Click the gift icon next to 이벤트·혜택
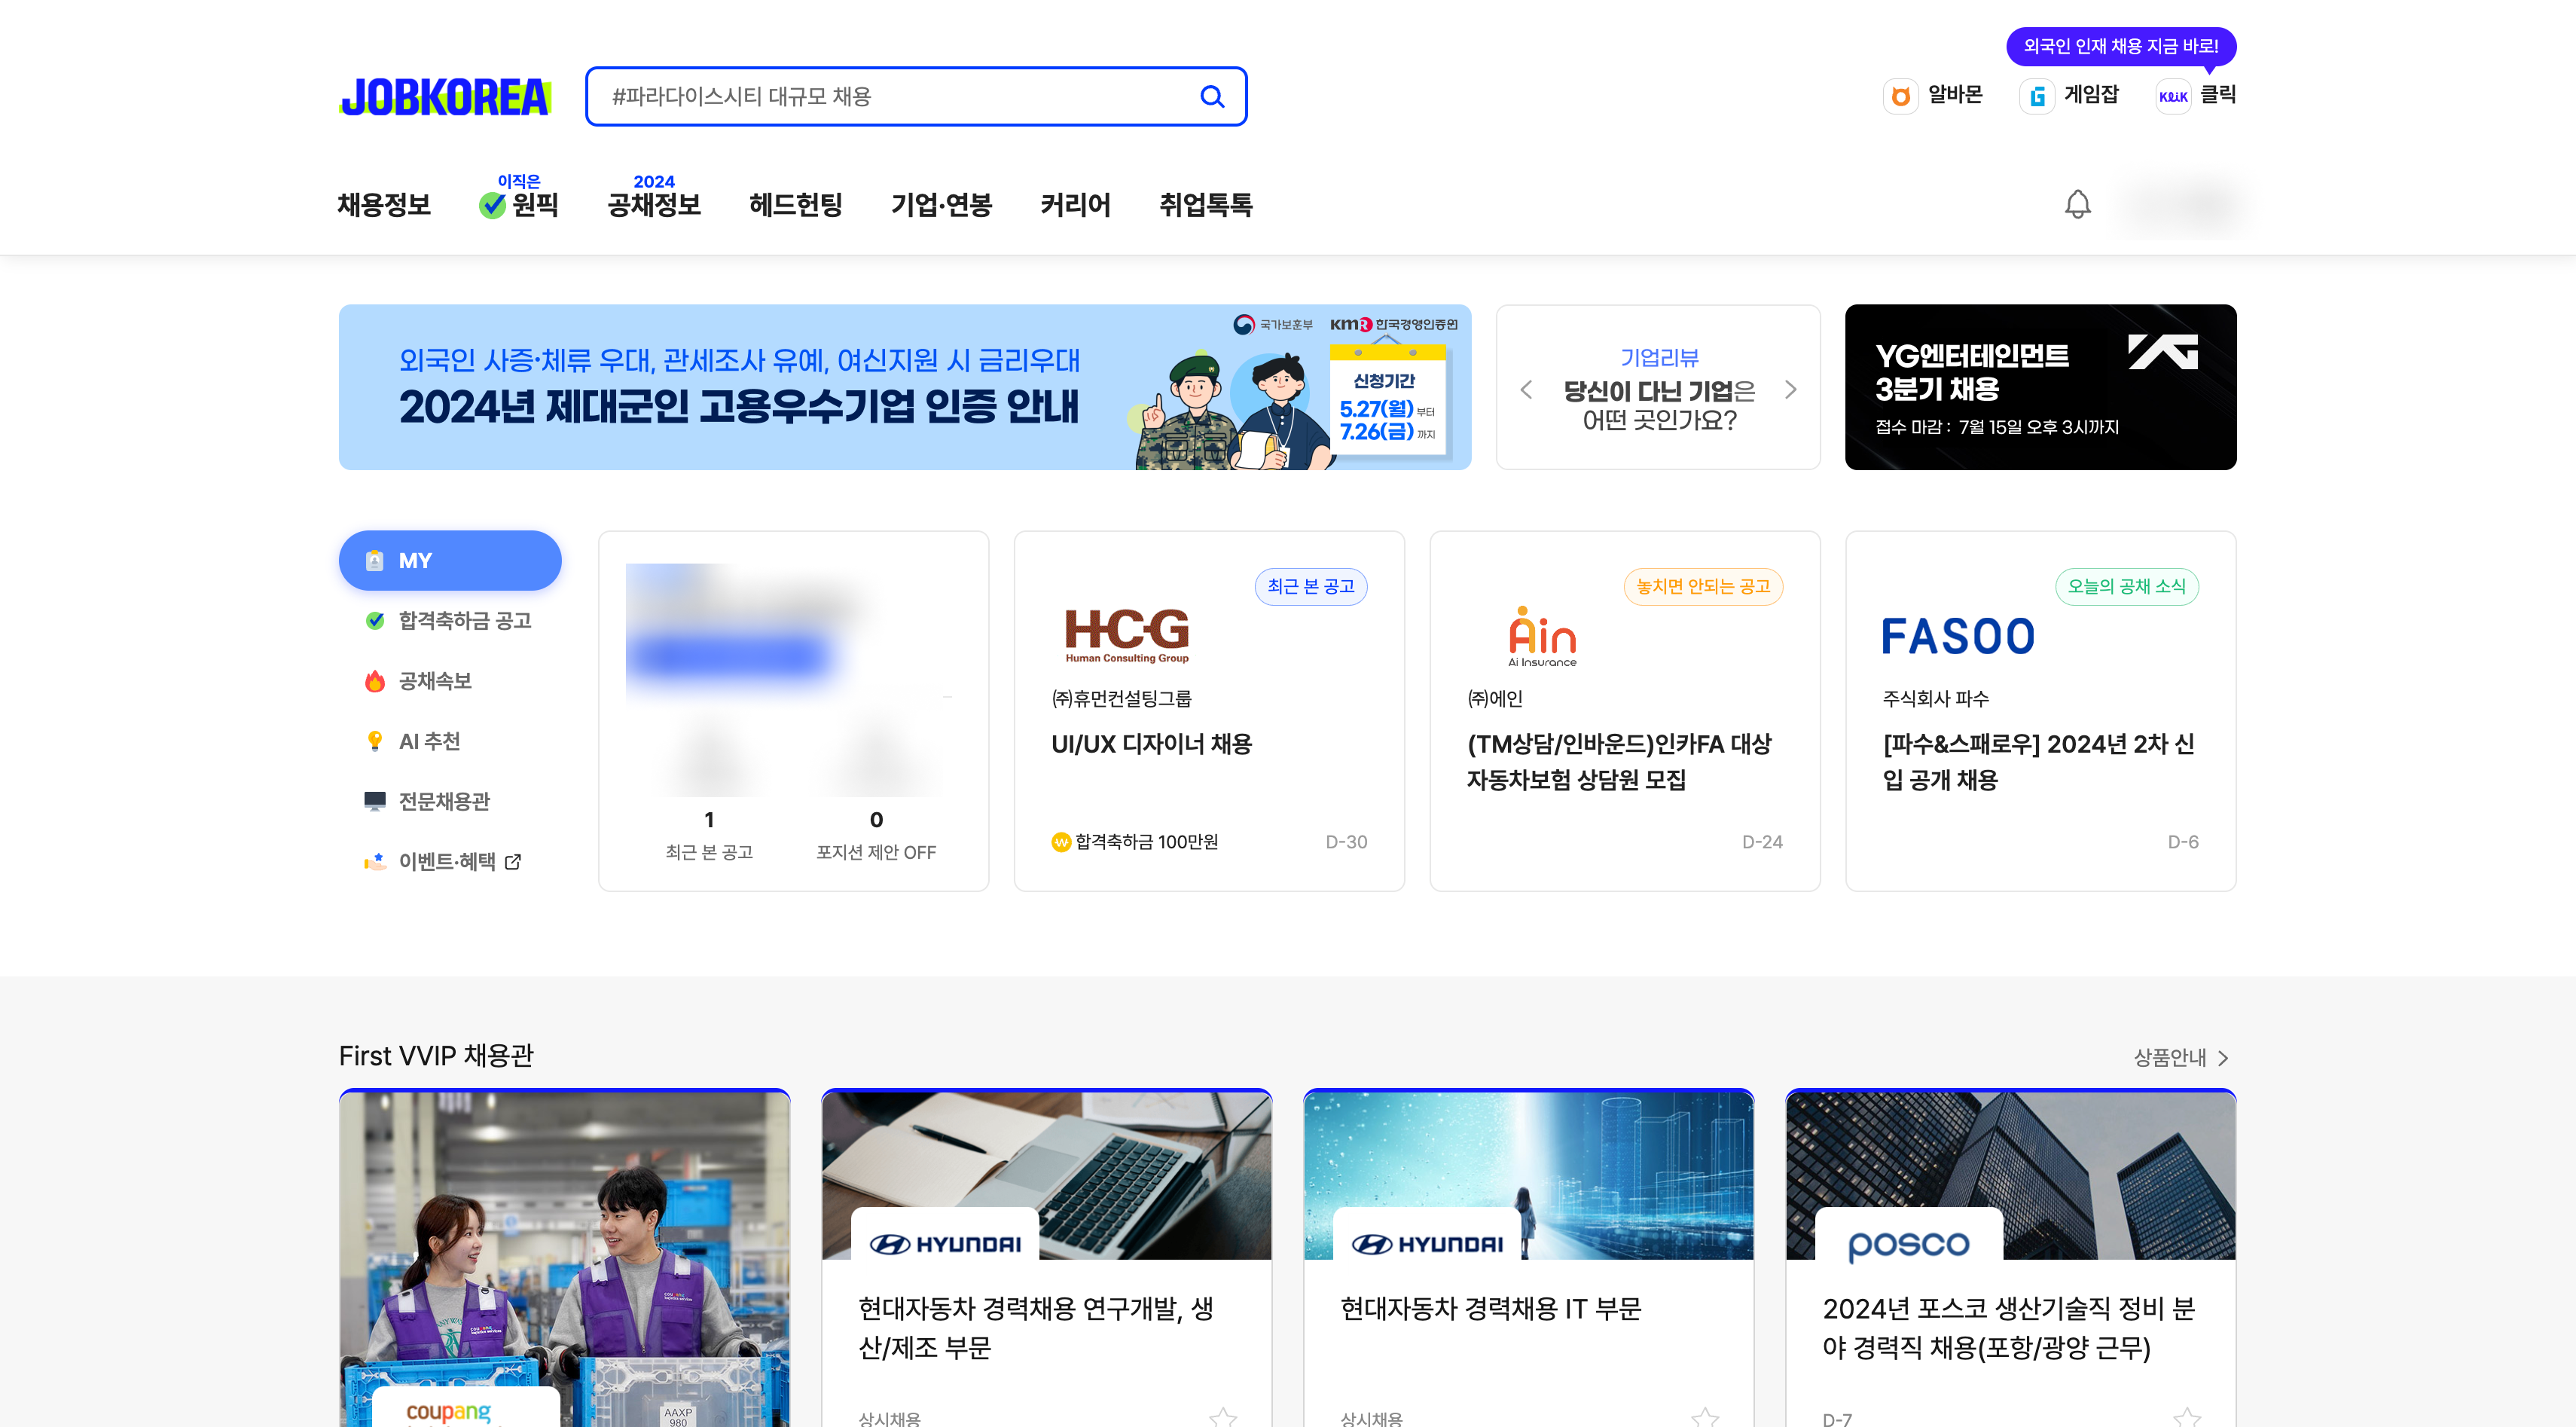The height and width of the screenshot is (1427, 2576). click(x=375, y=861)
